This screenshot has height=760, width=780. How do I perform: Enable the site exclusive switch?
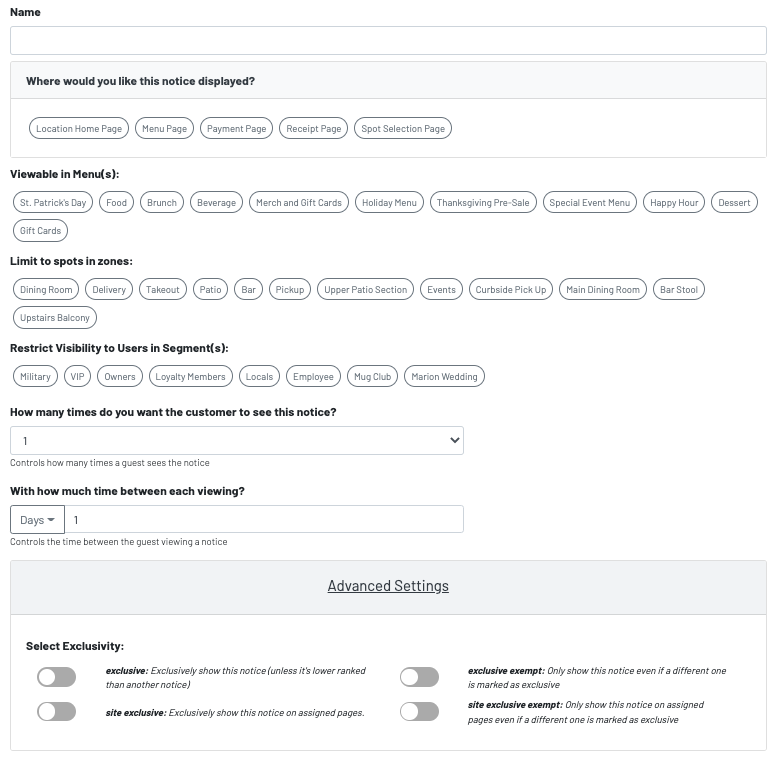(56, 711)
